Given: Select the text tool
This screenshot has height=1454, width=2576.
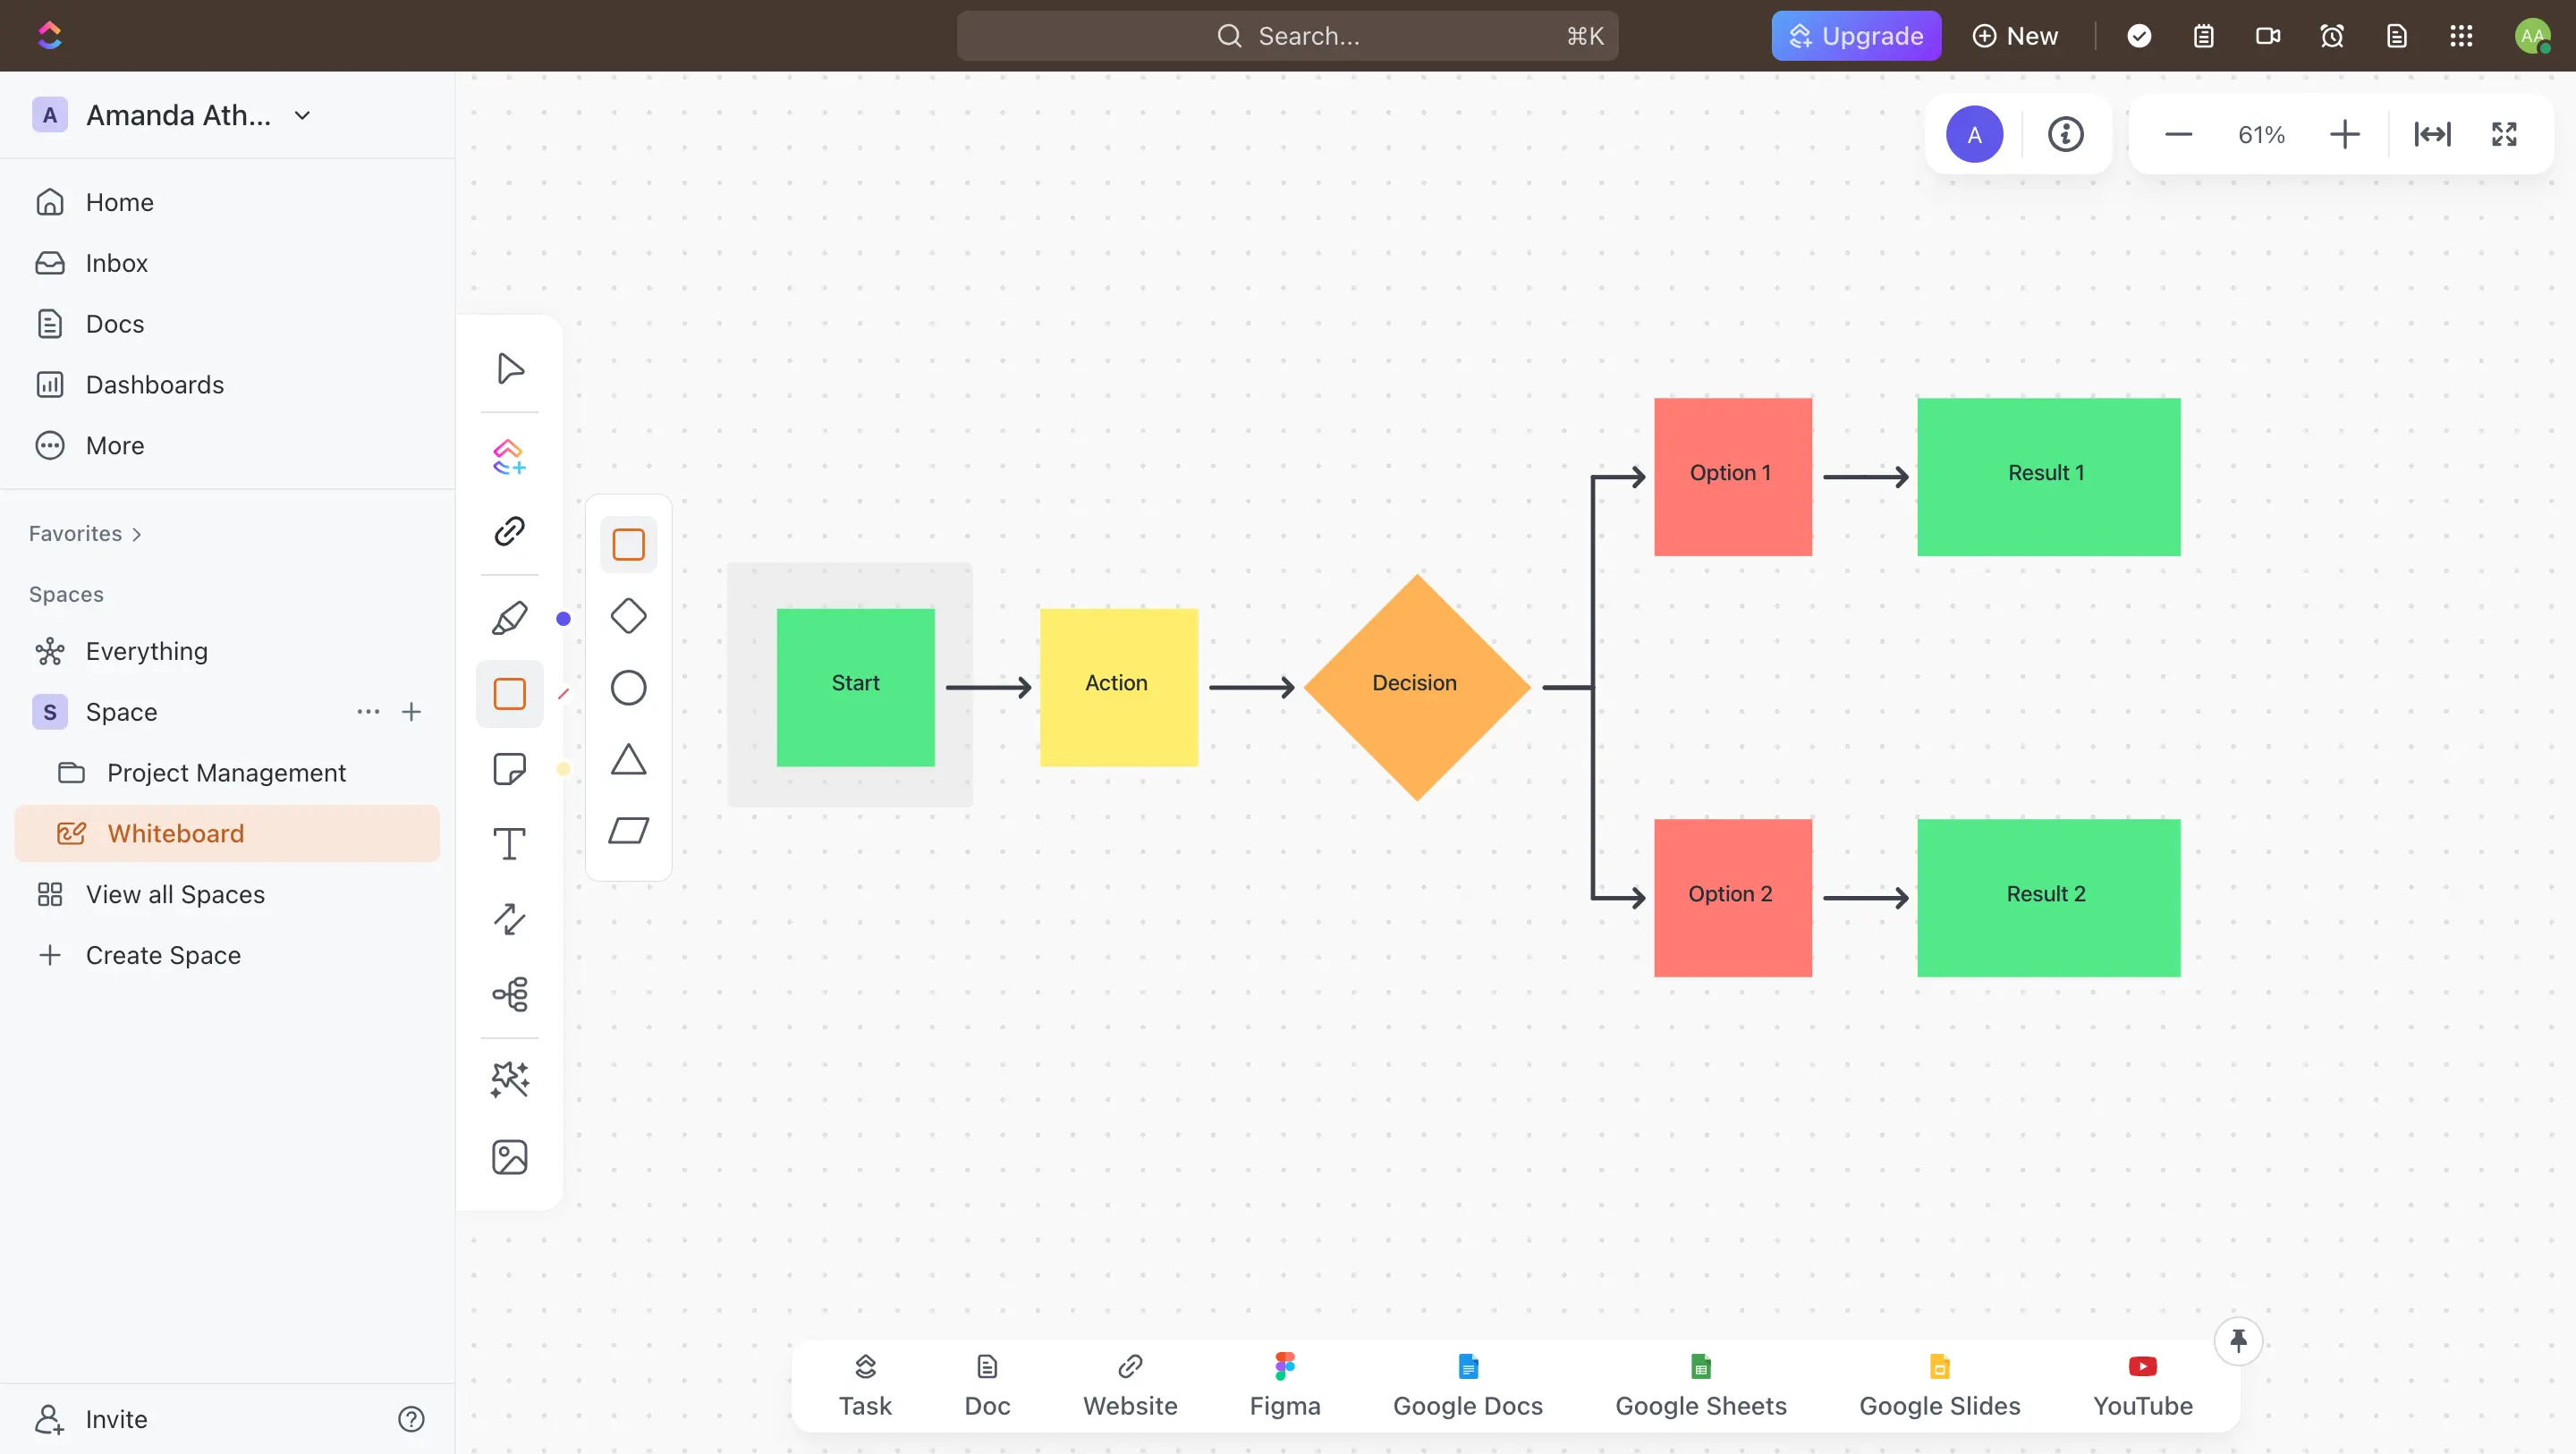Looking at the screenshot, I should 508,844.
